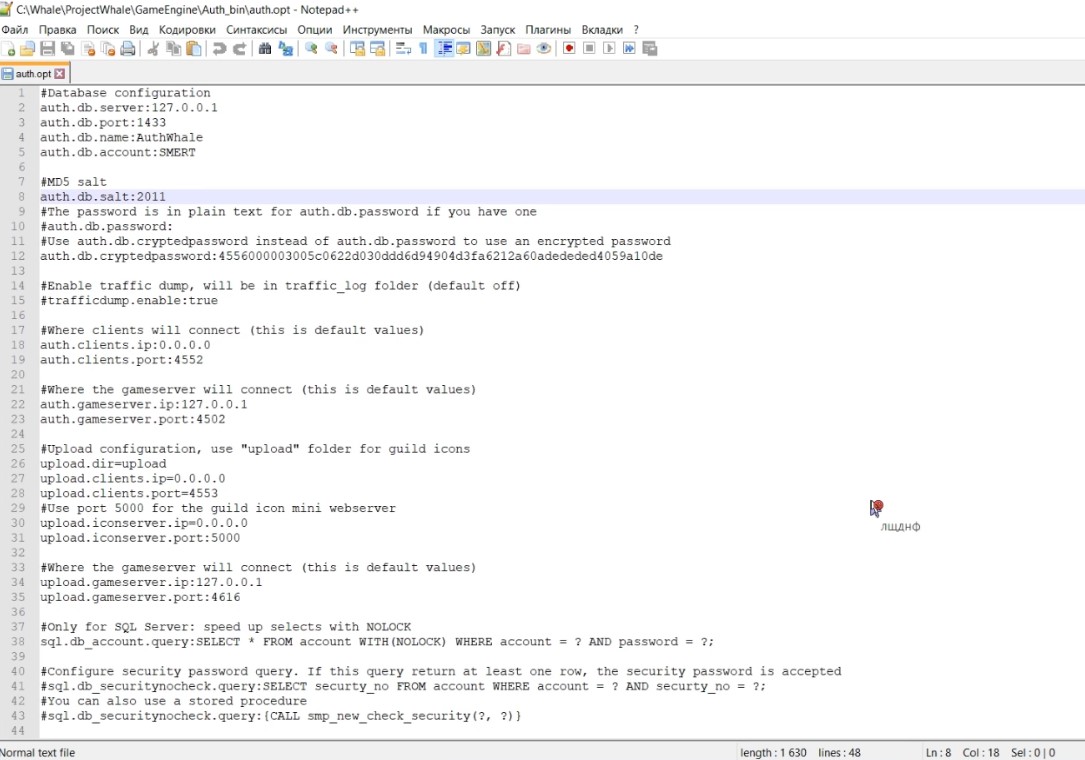Click the line auth.db.account:SMERT
Screen dimensions: 1085x760
click(x=118, y=152)
